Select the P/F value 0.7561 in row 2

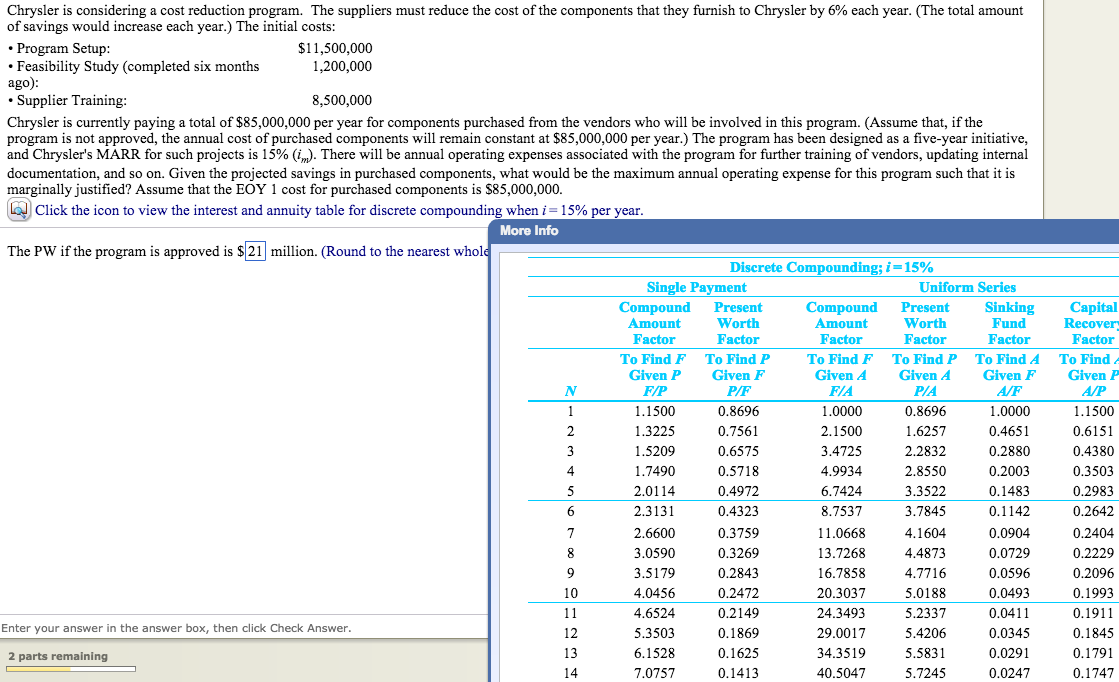pyautogui.click(x=739, y=431)
